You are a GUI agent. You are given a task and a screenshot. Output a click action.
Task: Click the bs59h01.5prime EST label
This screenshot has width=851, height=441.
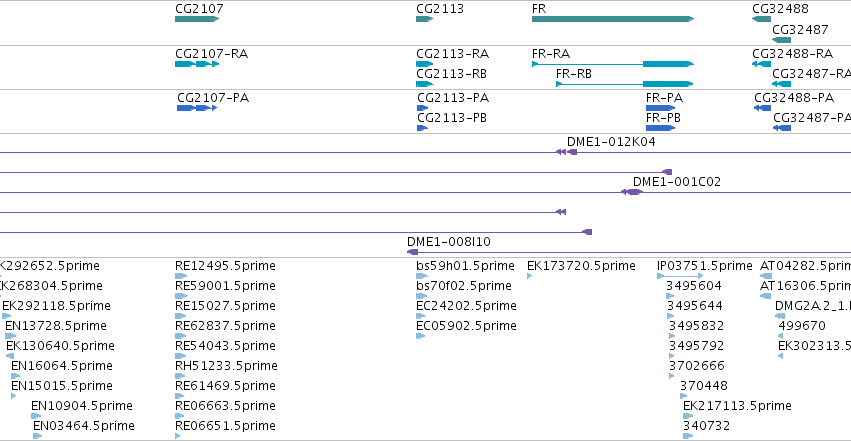click(x=465, y=266)
